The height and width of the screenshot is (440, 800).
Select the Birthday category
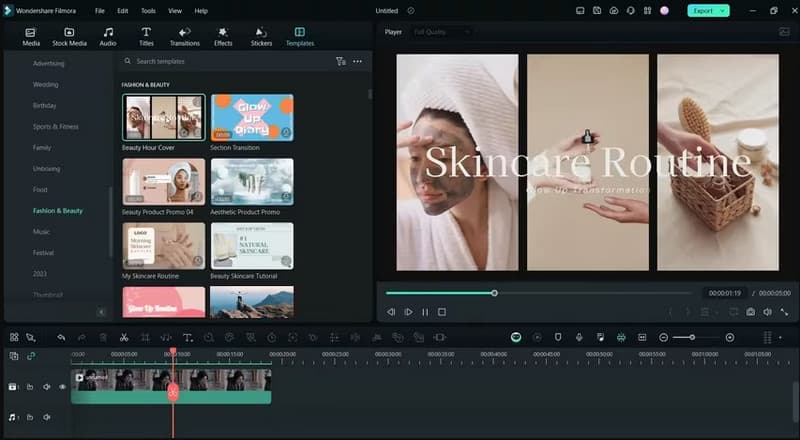pyautogui.click(x=44, y=106)
